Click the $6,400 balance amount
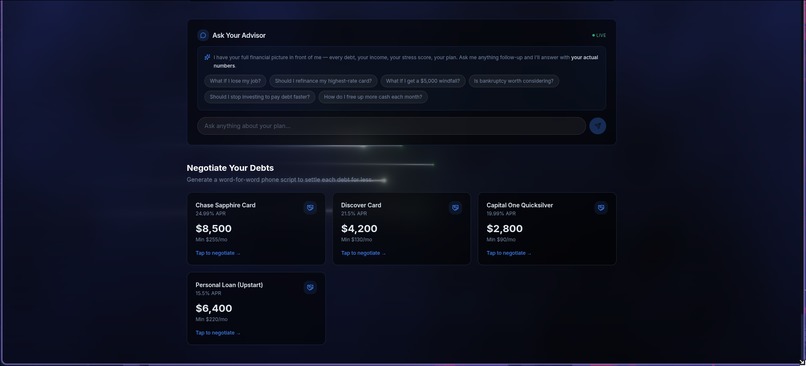This screenshot has height=366, width=806. click(214, 308)
